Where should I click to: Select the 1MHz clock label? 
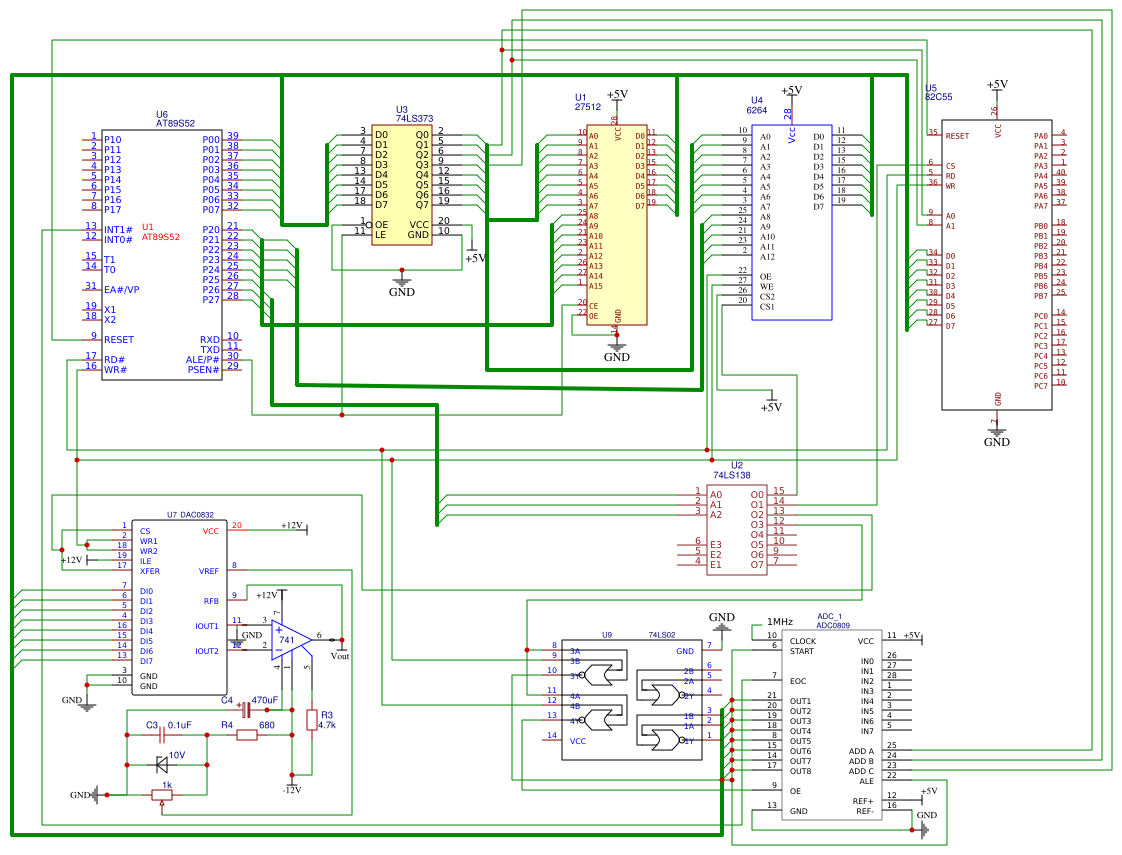780,621
